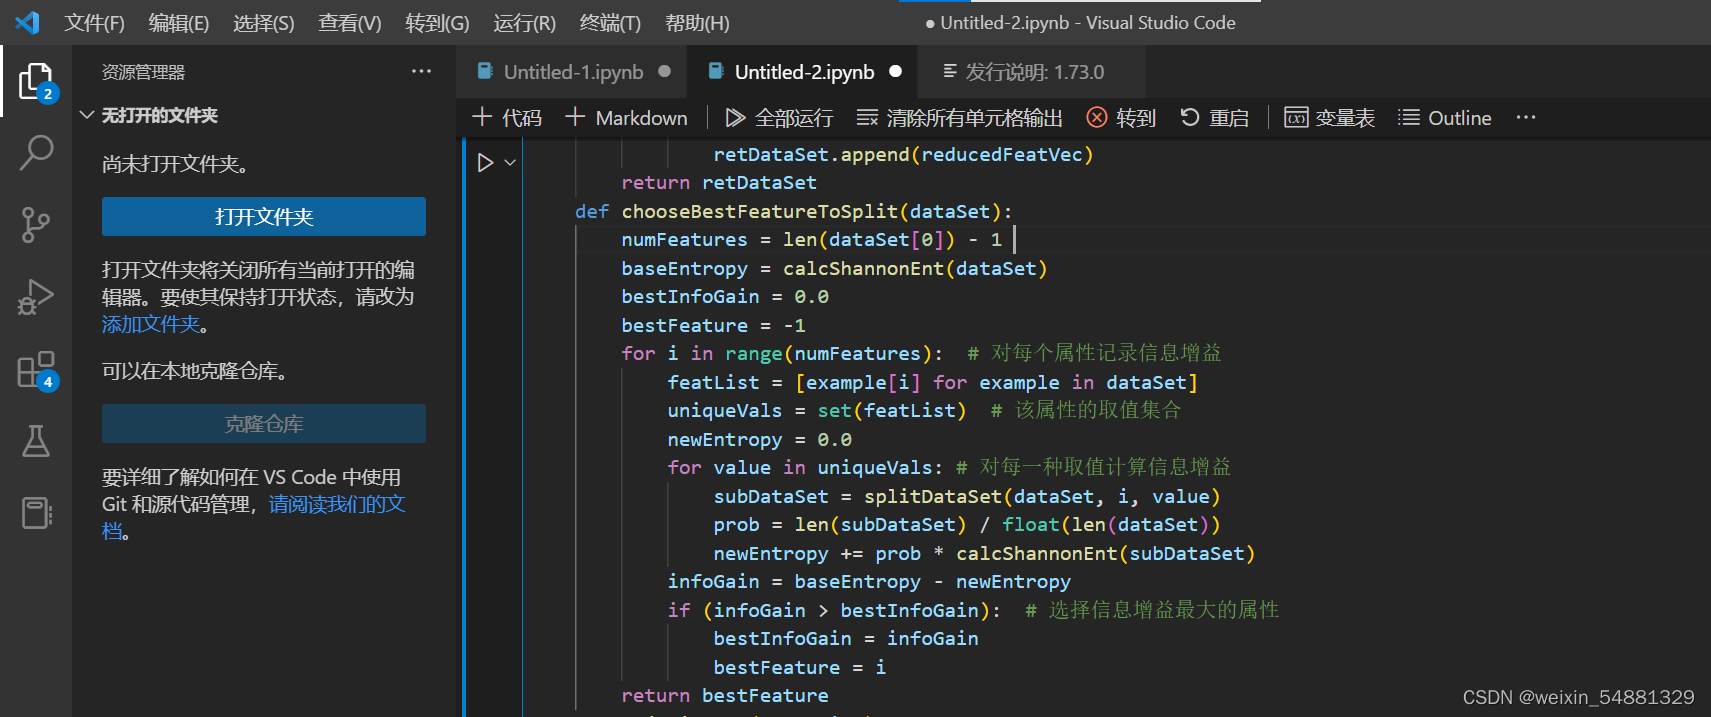Open the Search view icon
The height and width of the screenshot is (717, 1711).
pyautogui.click(x=36, y=153)
